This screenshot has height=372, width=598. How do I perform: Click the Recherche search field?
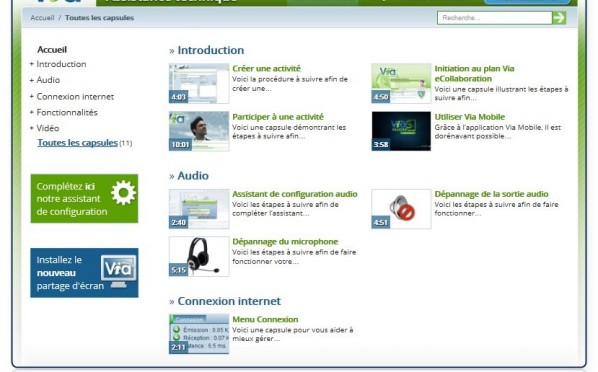pos(495,18)
